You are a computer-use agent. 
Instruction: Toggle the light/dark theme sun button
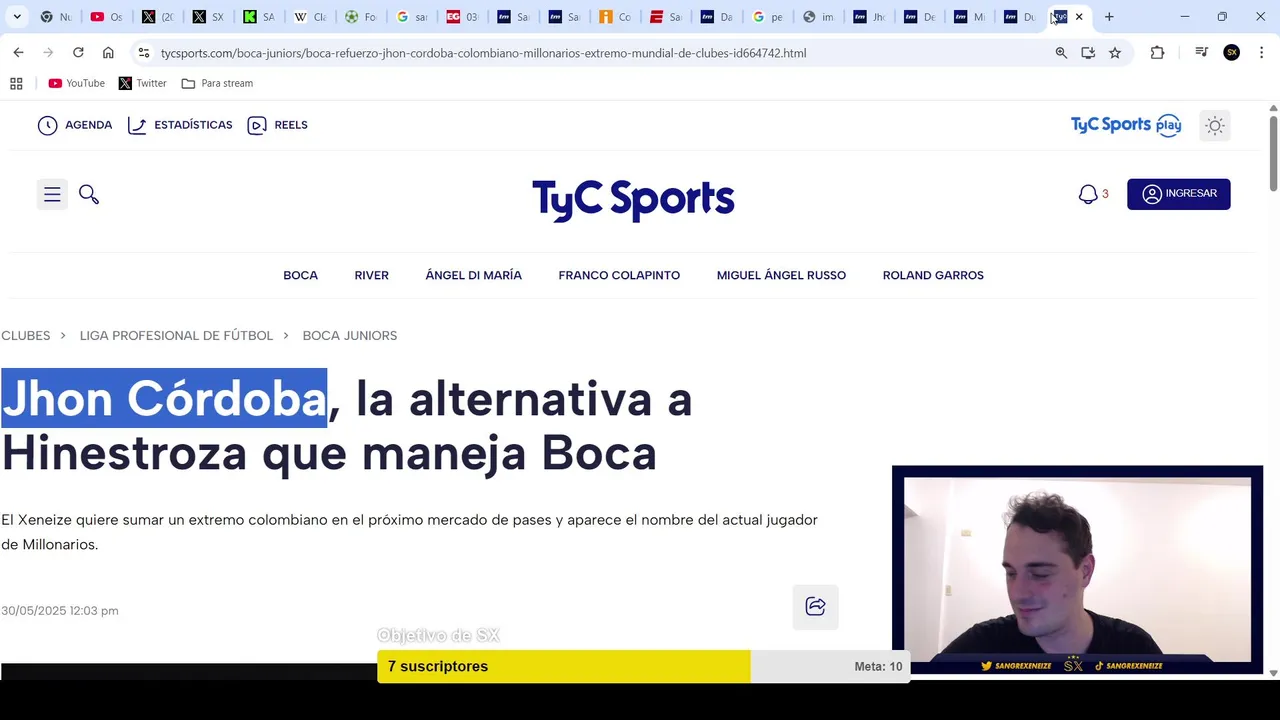click(x=1215, y=126)
